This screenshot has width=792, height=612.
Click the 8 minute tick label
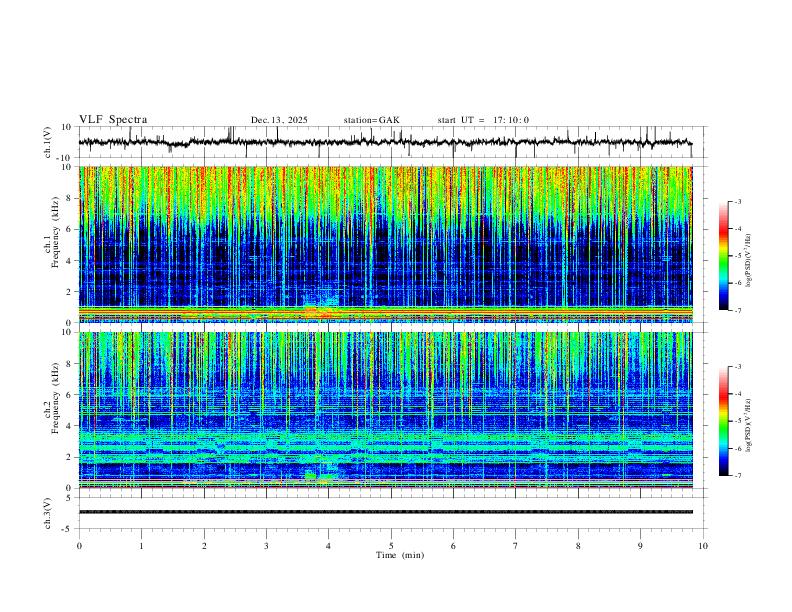coord(578,546)
